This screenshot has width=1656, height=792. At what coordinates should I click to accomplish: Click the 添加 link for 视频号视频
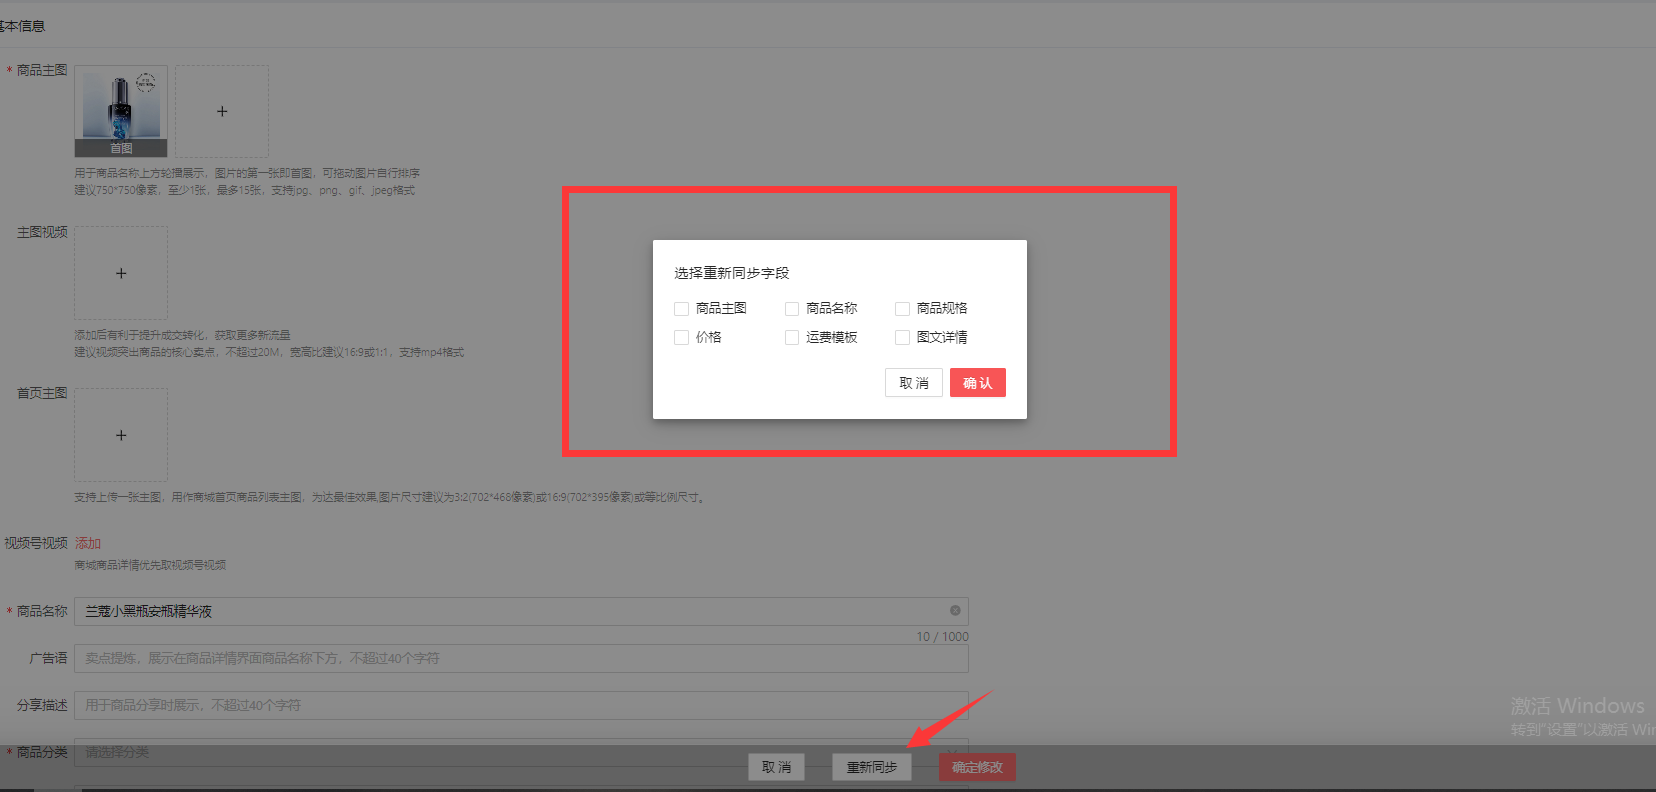[88, 543]
